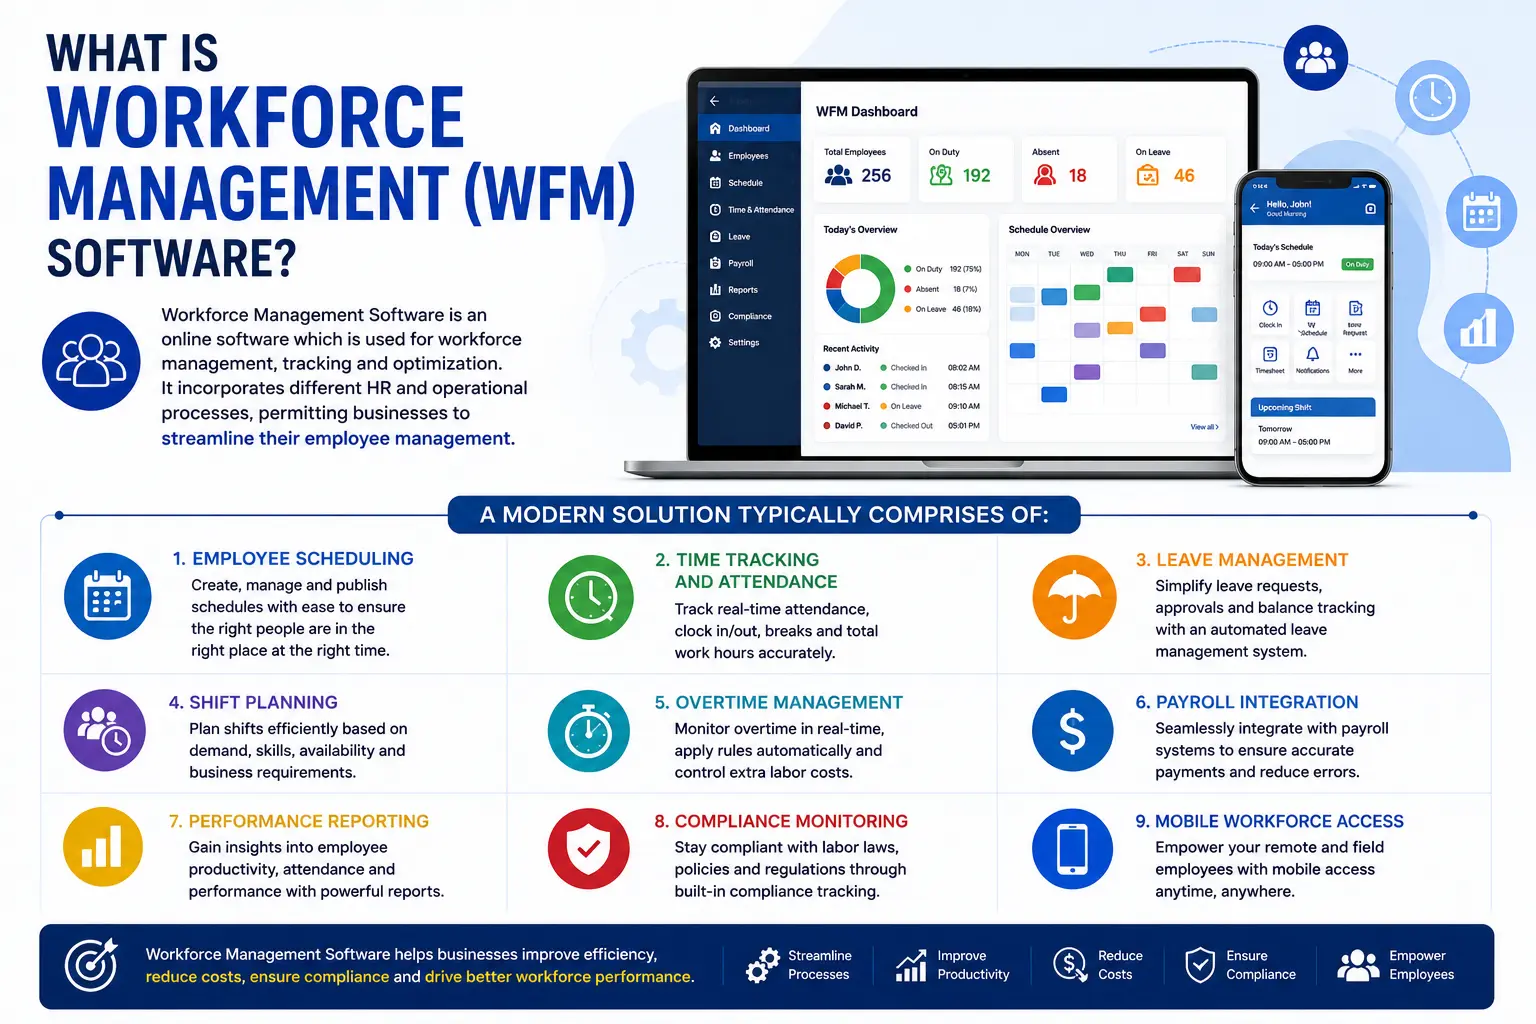Click the Today's Overview donut chart
1536x1024 pixels.
(x=860, y=289)
